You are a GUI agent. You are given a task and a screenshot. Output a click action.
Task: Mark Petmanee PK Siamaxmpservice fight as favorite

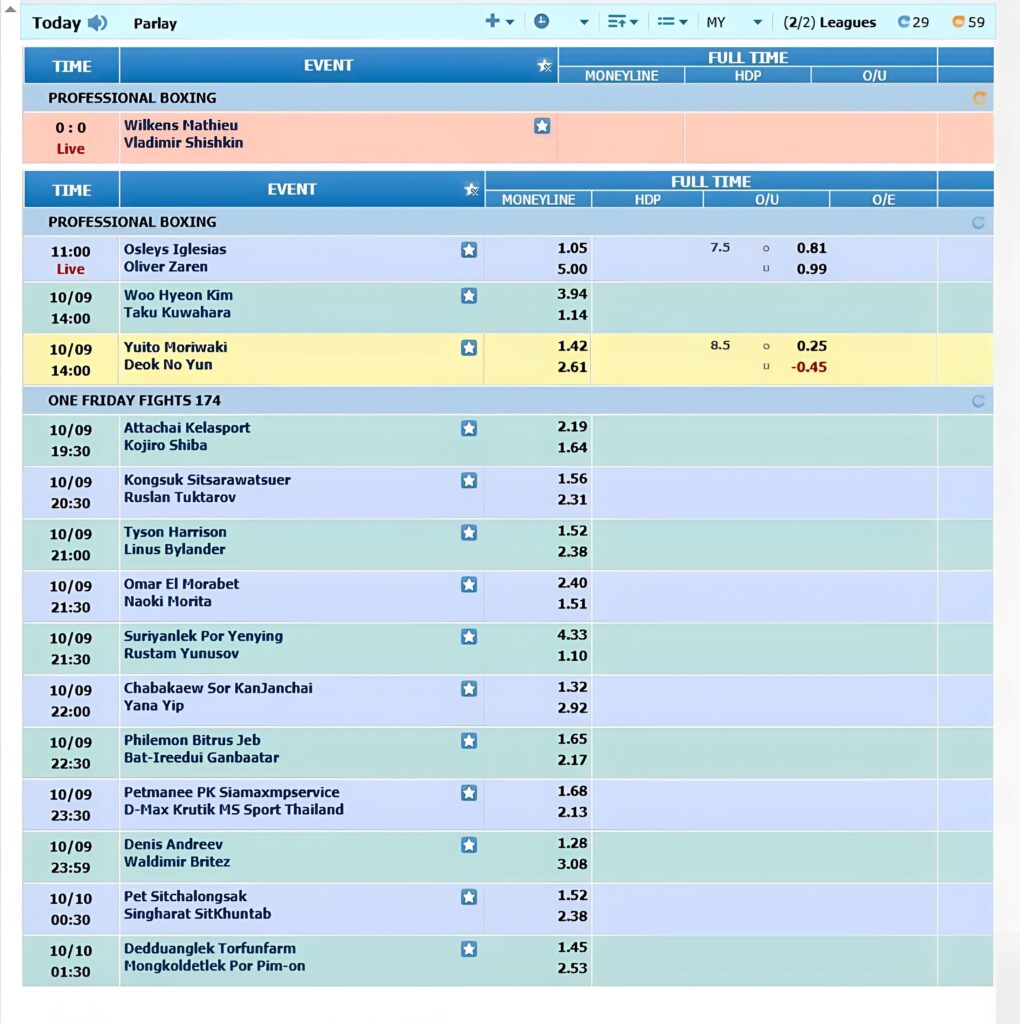tap(468, 793)
